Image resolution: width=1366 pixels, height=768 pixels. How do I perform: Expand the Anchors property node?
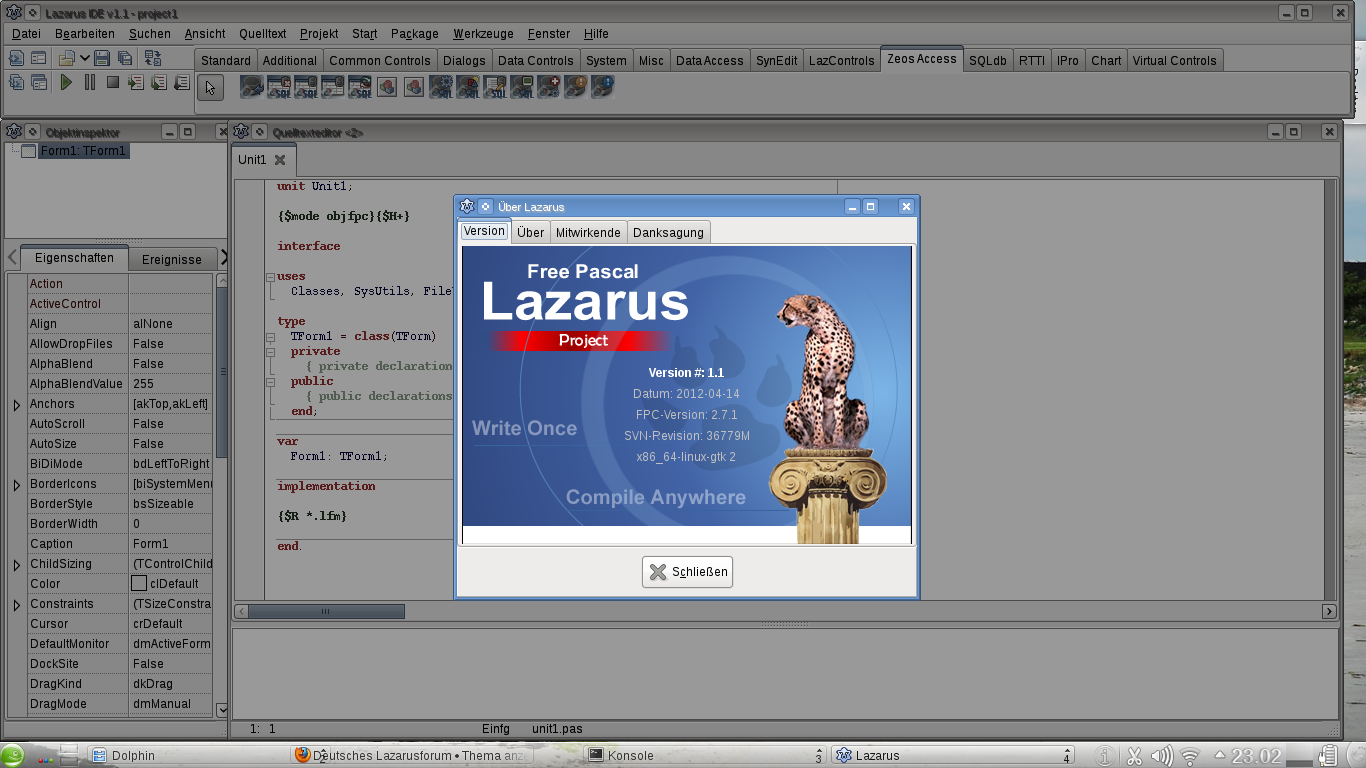click(16, 405)
